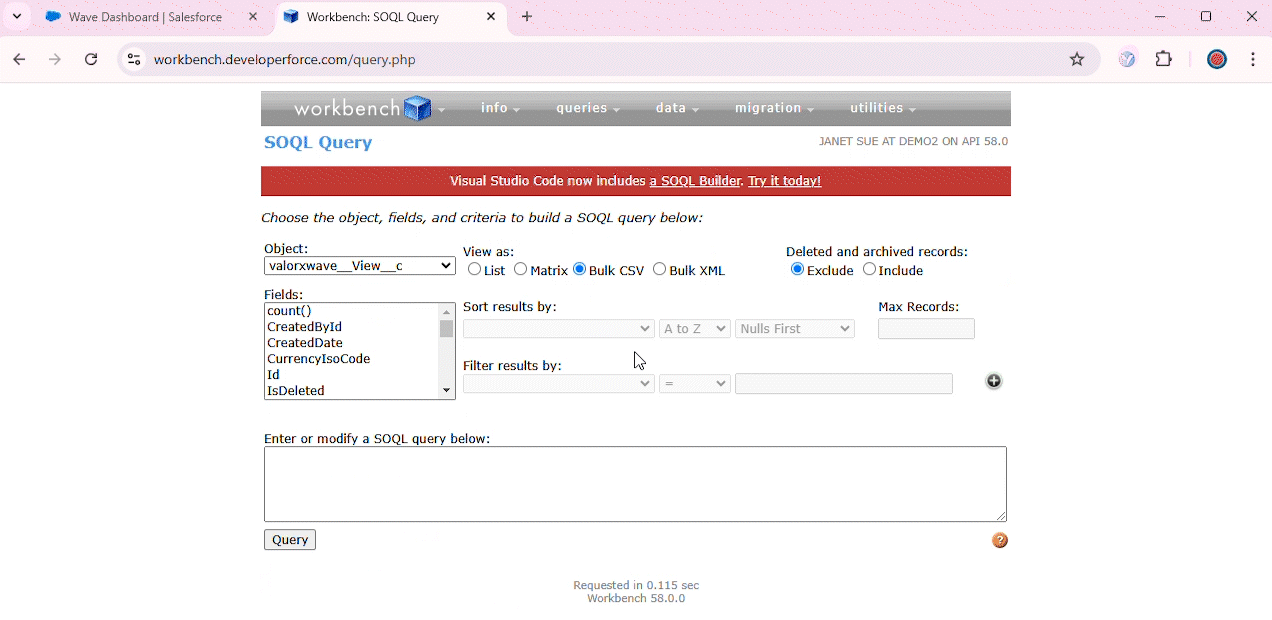The height and width of the screenshot is (620, 1272).
Task: Open the utilities menu
Action: click(883, 108)
